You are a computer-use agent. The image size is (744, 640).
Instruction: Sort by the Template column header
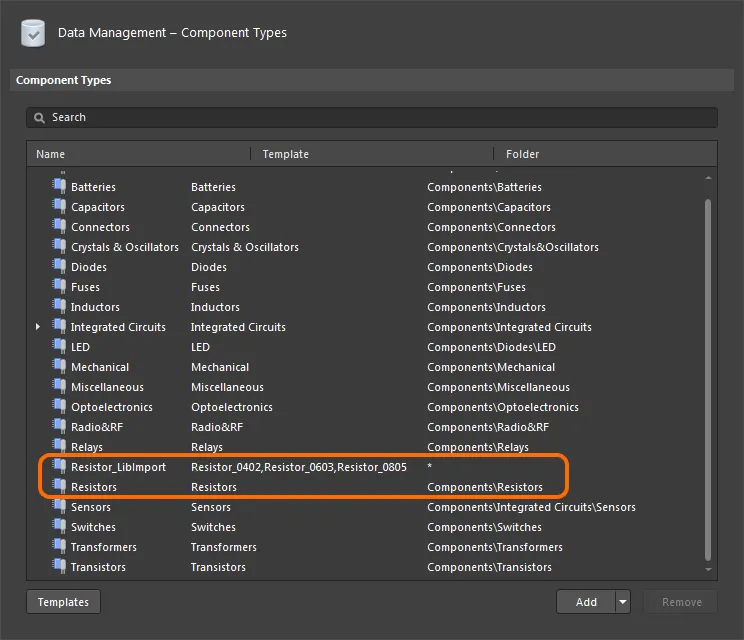tap(285, 154)
